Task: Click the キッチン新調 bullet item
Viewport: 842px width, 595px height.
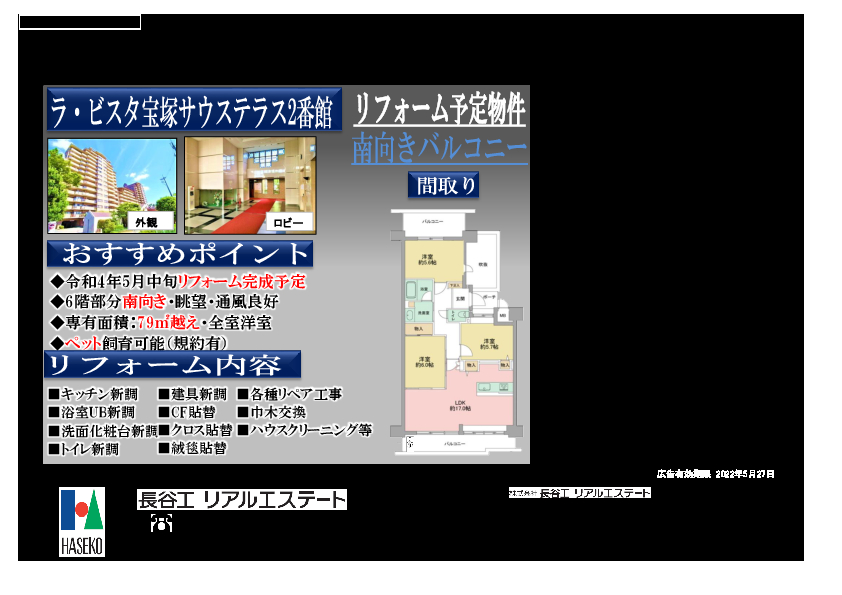Action: (93, 395)
